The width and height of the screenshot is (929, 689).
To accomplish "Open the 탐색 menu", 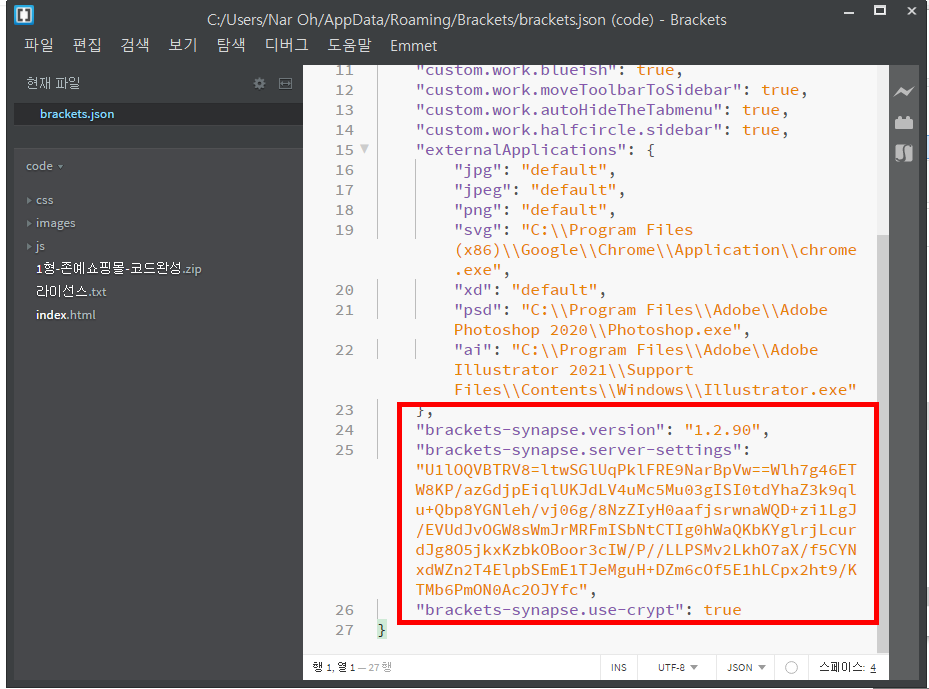I will [x=231, y=45].
